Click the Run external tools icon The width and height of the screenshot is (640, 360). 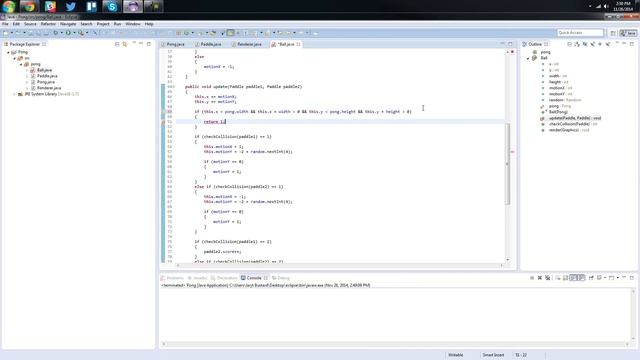pos(81,33)
